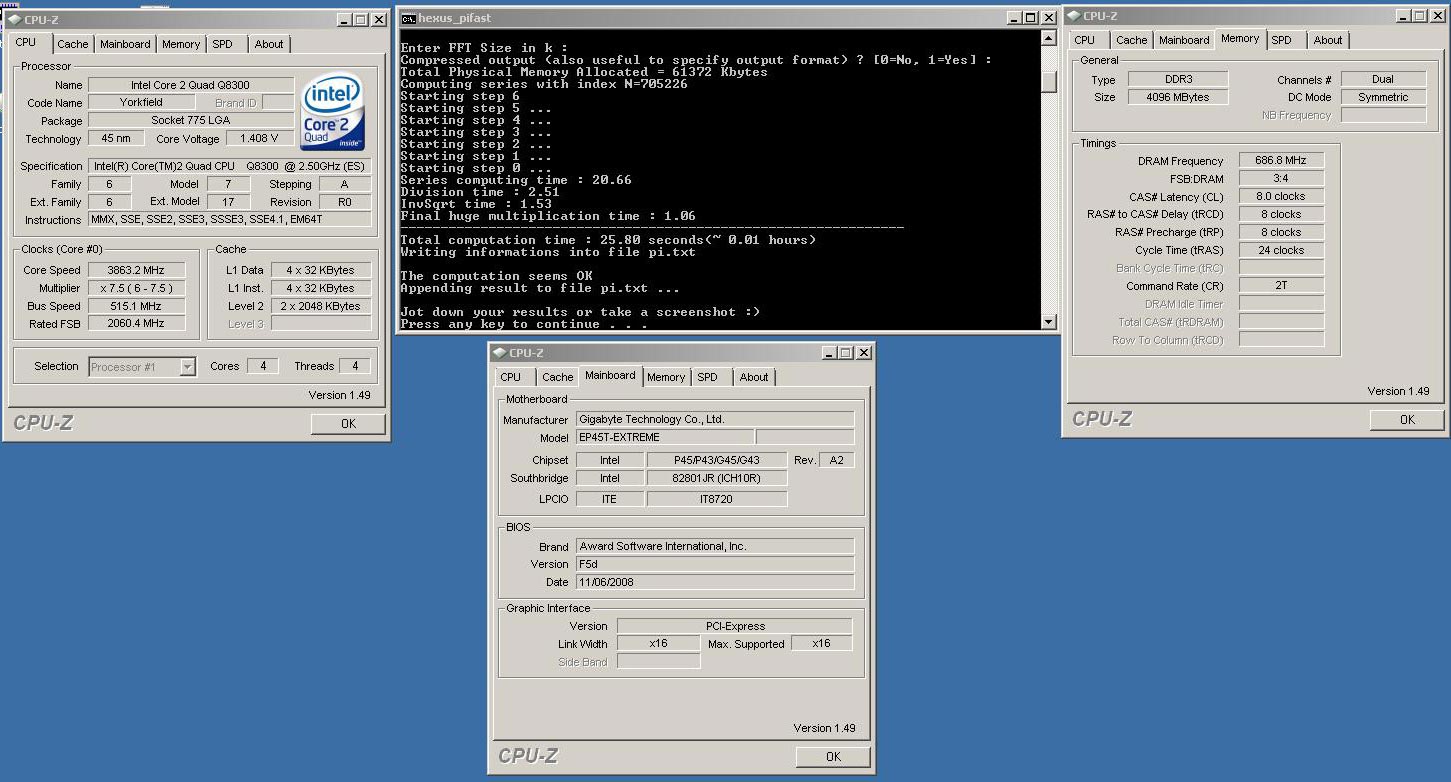Click the motherboard Model field EP45T-EXTREME
This screenshot has width=1451, height=782.
click(x=665, y=437)
